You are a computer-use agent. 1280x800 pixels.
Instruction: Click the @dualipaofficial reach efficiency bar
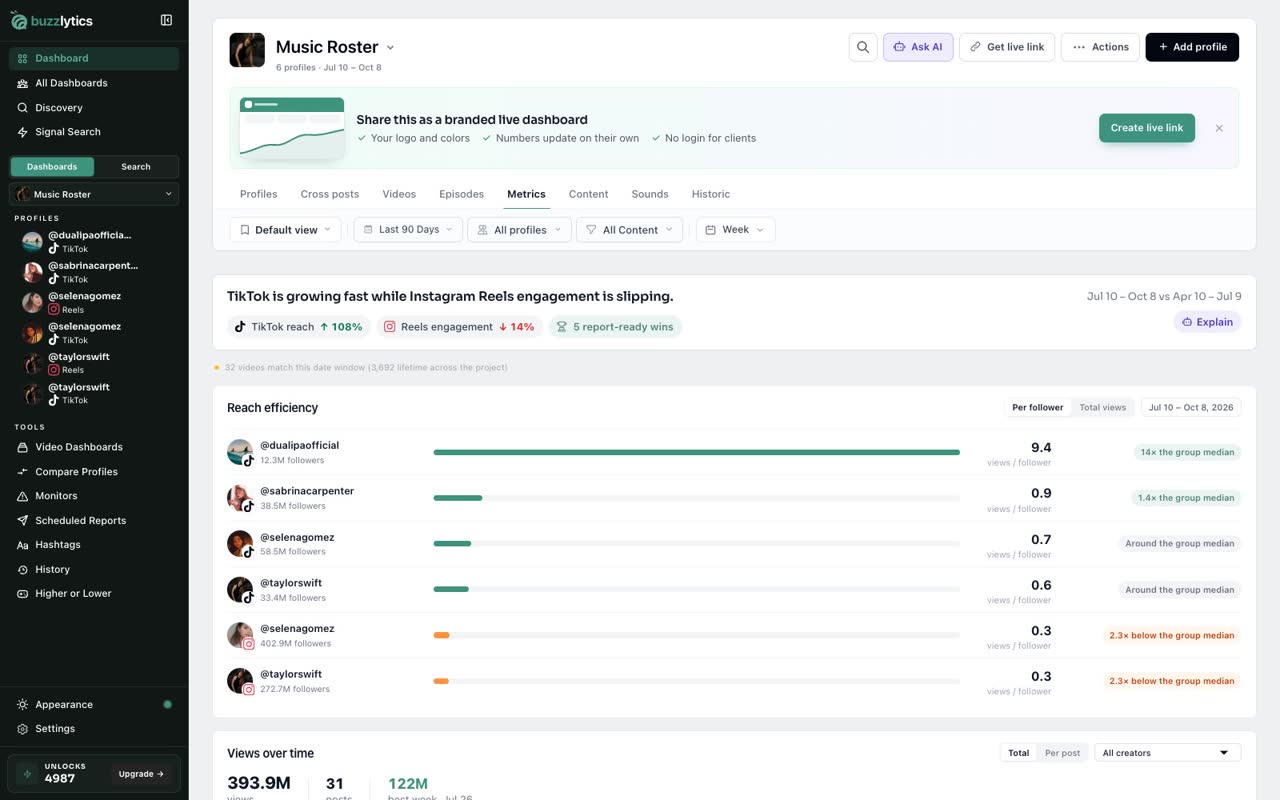pos(696,452)
